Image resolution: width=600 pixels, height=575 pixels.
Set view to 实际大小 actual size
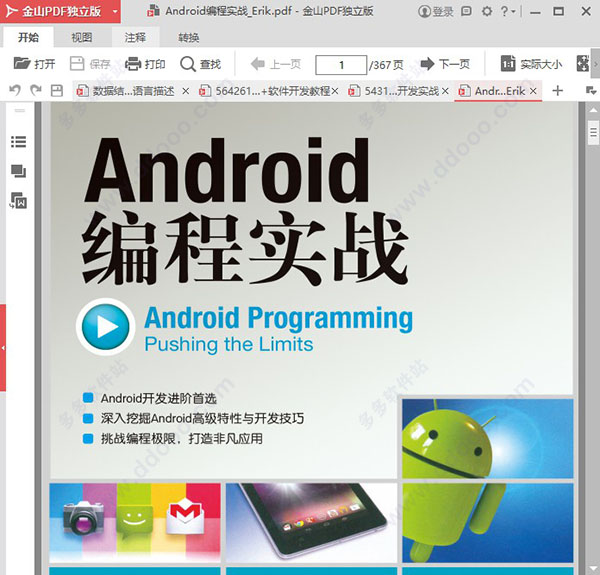(532, 64)
